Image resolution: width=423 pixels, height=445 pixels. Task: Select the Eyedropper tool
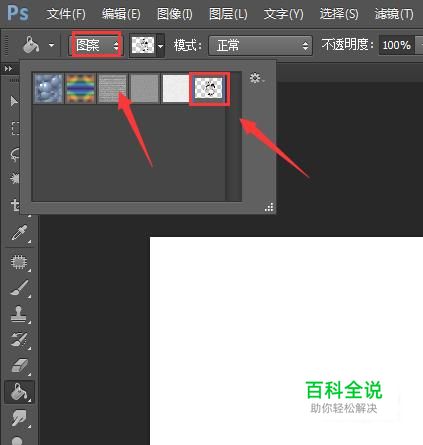coord(19,232)
